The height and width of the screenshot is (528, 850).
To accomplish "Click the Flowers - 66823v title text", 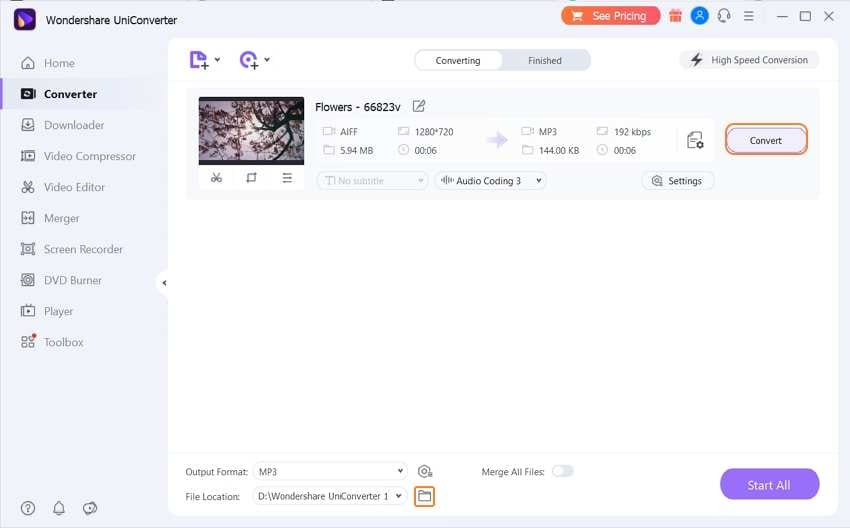I will click(x=358, y=107).
